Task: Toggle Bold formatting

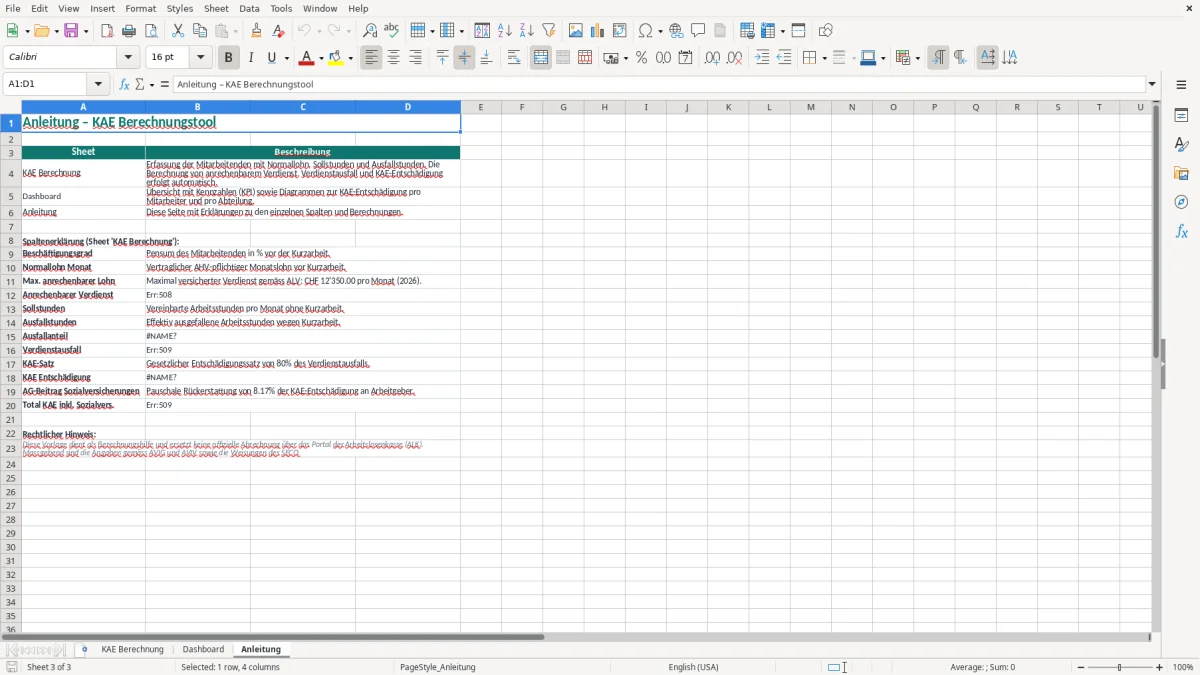Action: click(x=228, y=58)
